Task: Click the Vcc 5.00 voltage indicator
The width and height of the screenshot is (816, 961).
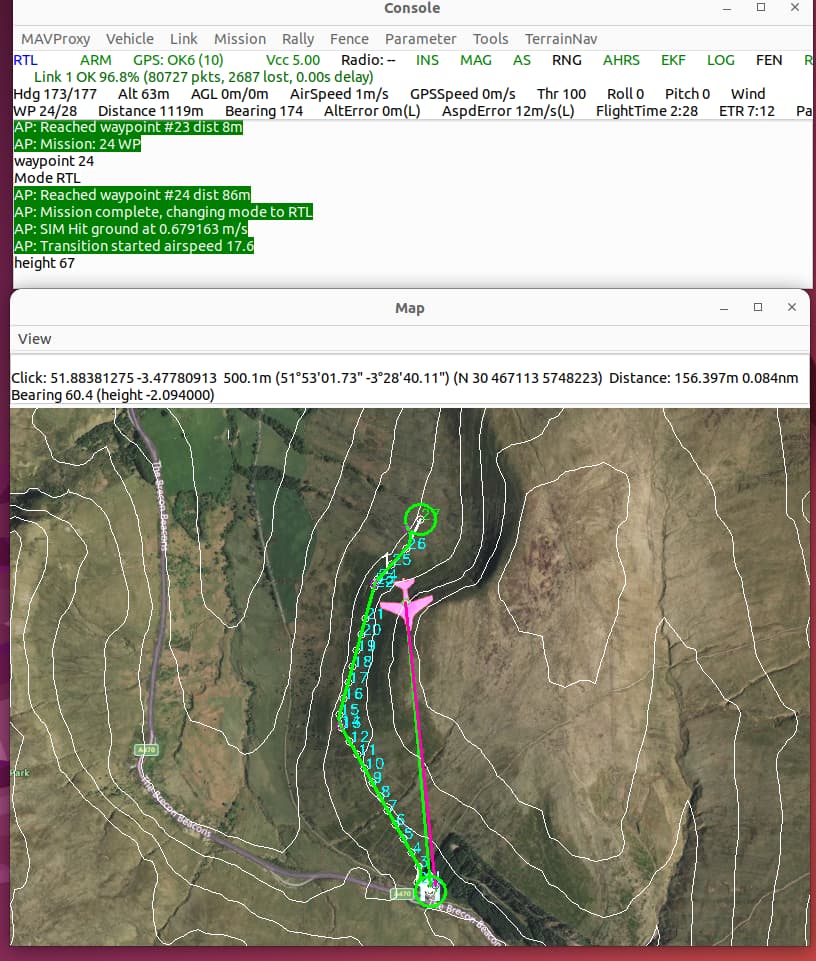Action: [x=291, y=60]
